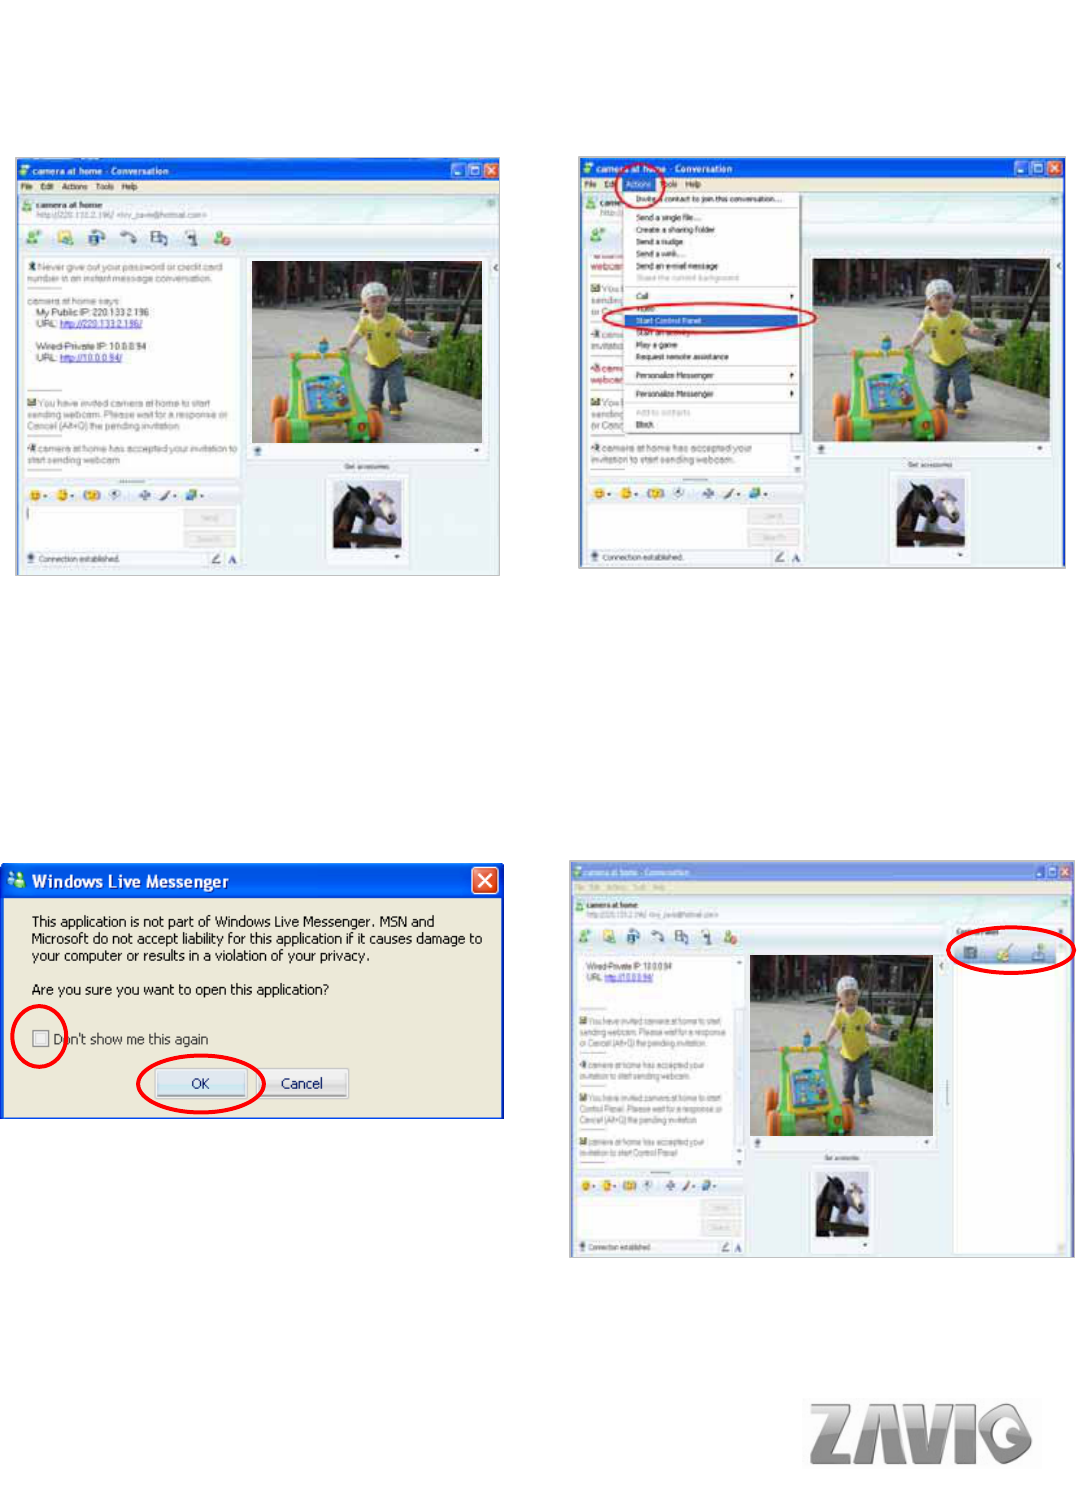Choose 'Request remote assistance' menu entry
Viewport: 1077px width, 1489px height.
682,357
